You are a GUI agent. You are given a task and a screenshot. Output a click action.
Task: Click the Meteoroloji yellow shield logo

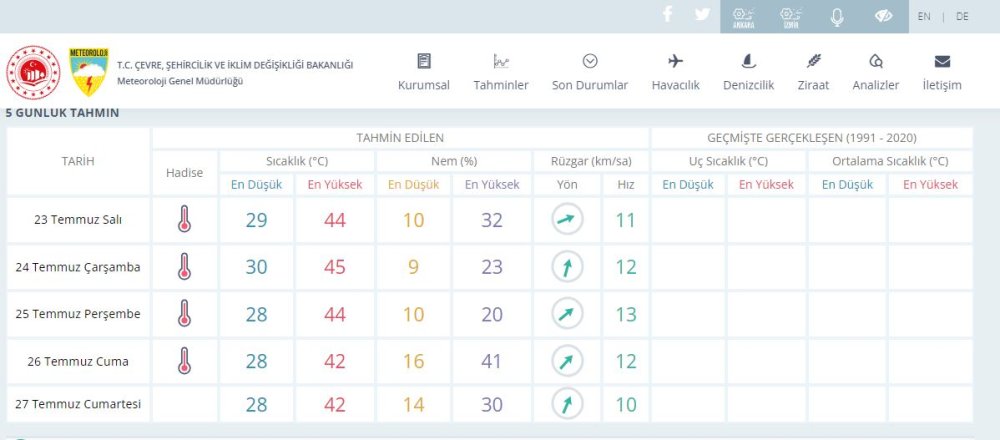coord(88,72)
